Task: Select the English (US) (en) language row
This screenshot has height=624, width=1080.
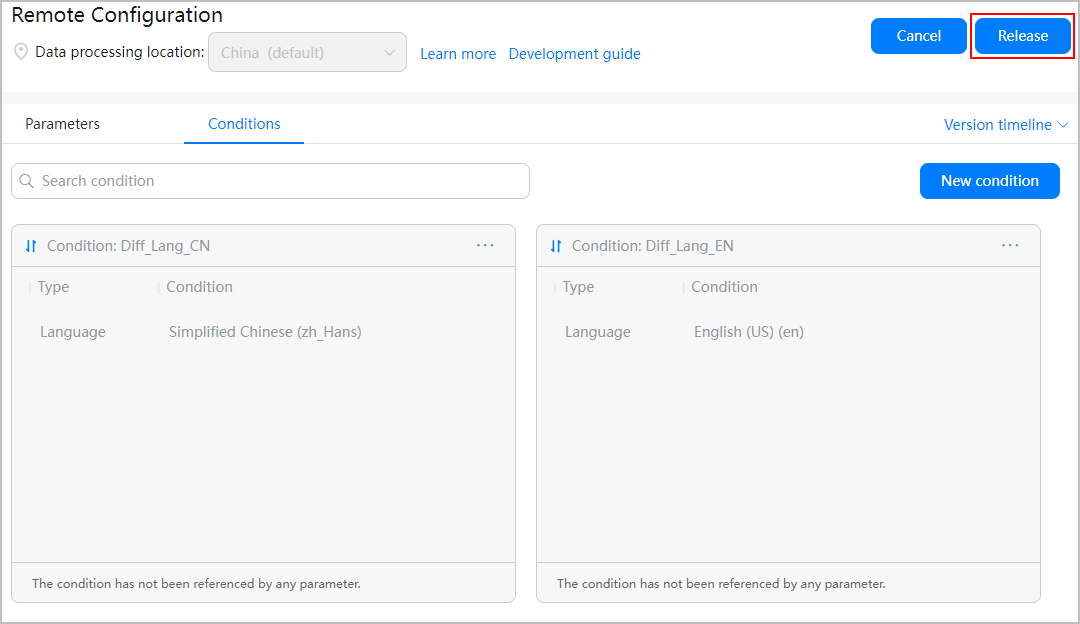Action: tap(748, 332)
